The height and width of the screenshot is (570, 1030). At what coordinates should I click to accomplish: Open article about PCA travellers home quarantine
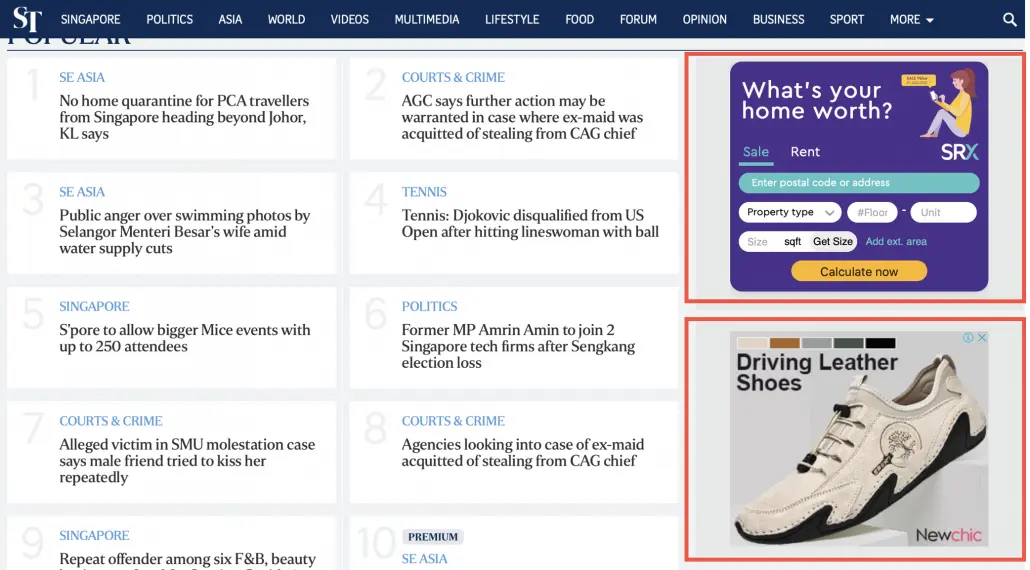pyautogui.click(x=184, y=117)
